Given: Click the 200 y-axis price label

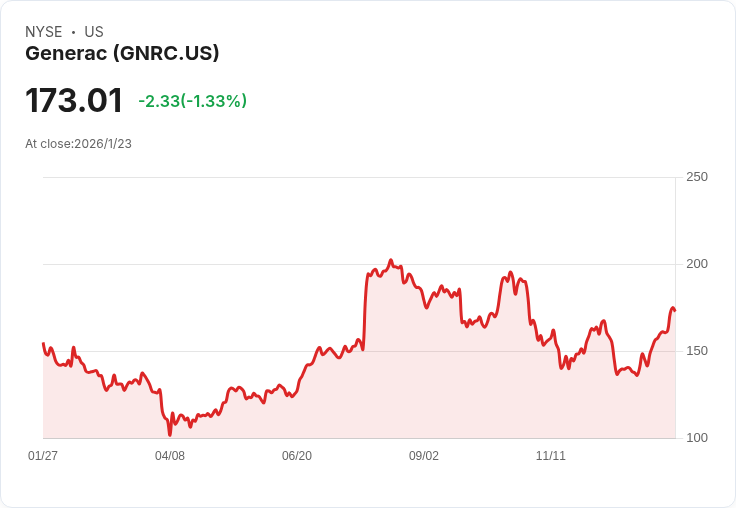Looking at the screenshot, I should (x=697, y=264).
